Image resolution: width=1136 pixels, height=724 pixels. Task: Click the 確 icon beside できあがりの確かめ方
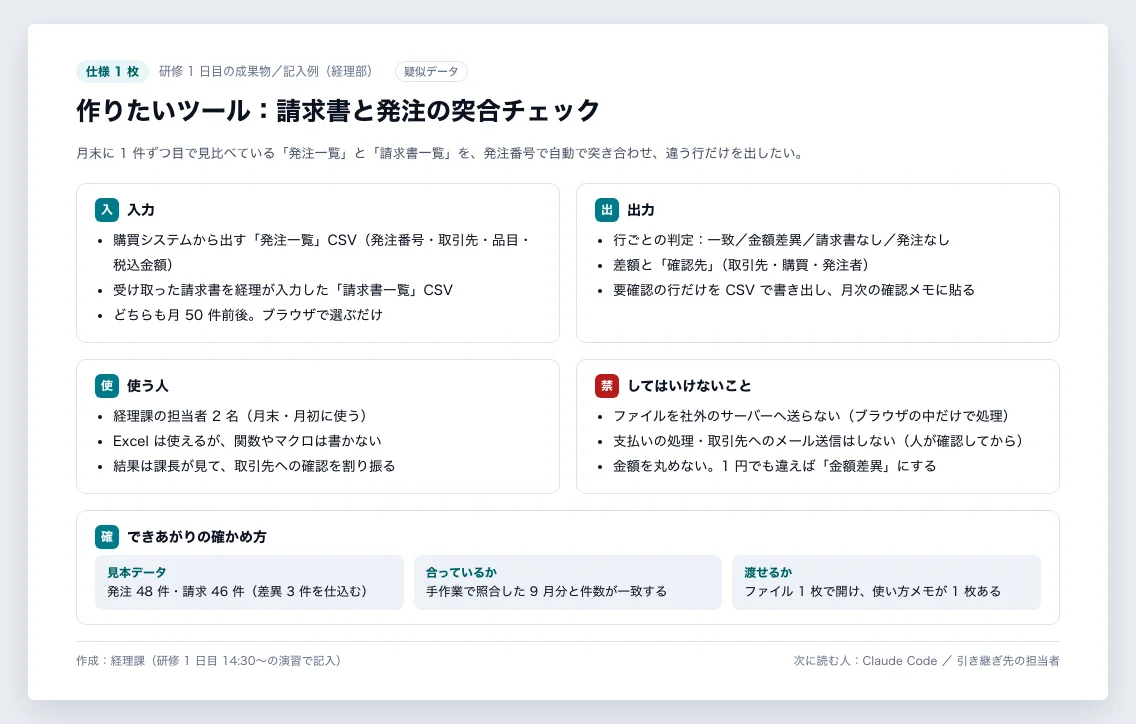pyautogui.click(x=107, y=537)
